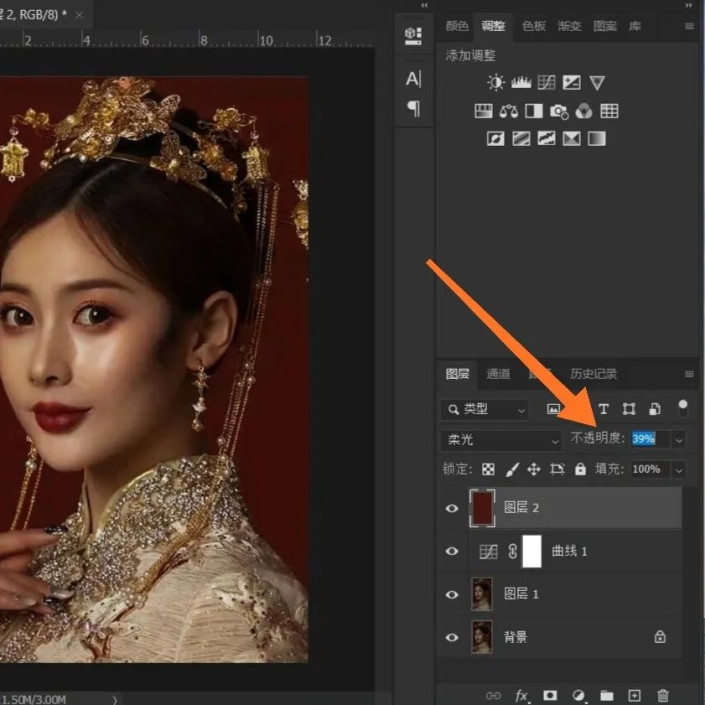Toggle lock all (padlock in 锁定 row)
Screen dimensions: 705x705
point(580,469)
